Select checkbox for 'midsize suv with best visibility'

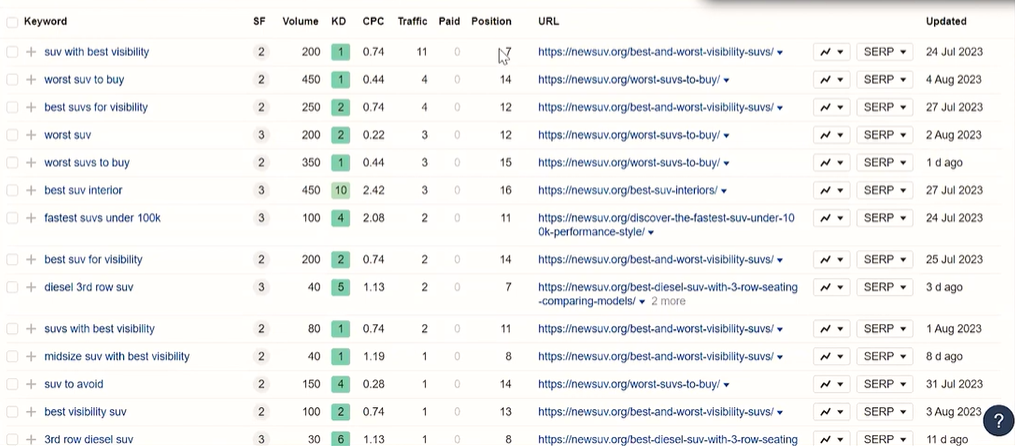click(x=12, y=356)
